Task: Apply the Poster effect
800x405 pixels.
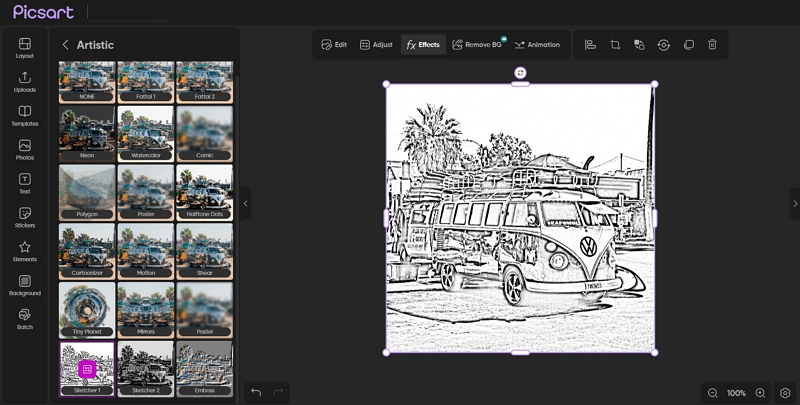Action: pyautogui.click(x=146, y=192)
